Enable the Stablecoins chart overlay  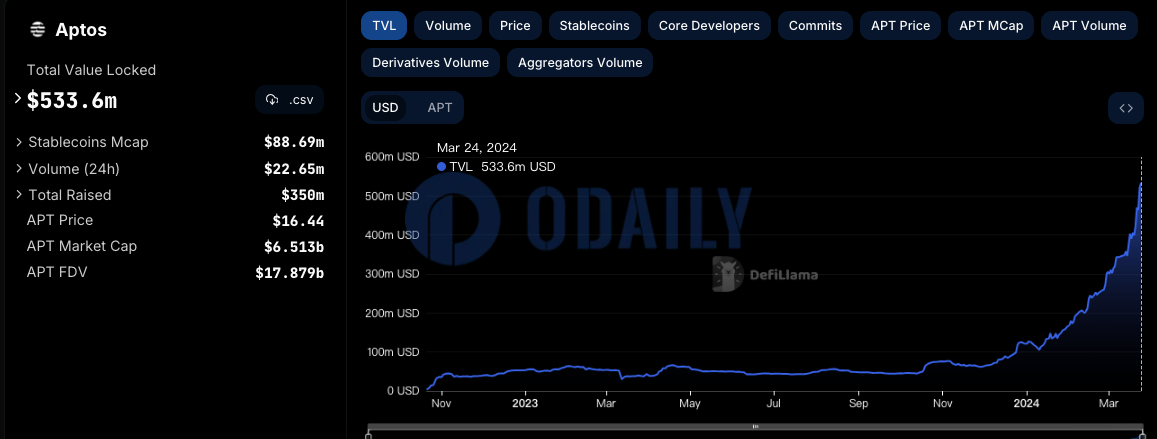[595, 26]
